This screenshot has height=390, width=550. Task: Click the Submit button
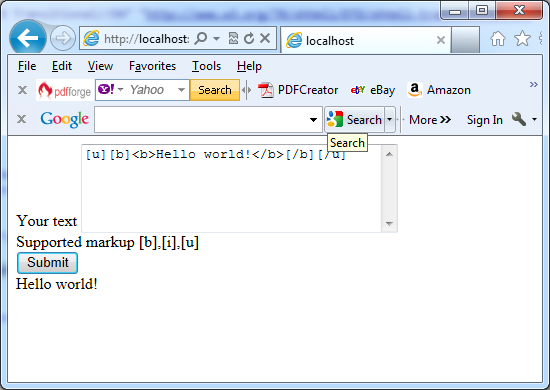click(x=47, y=263)
